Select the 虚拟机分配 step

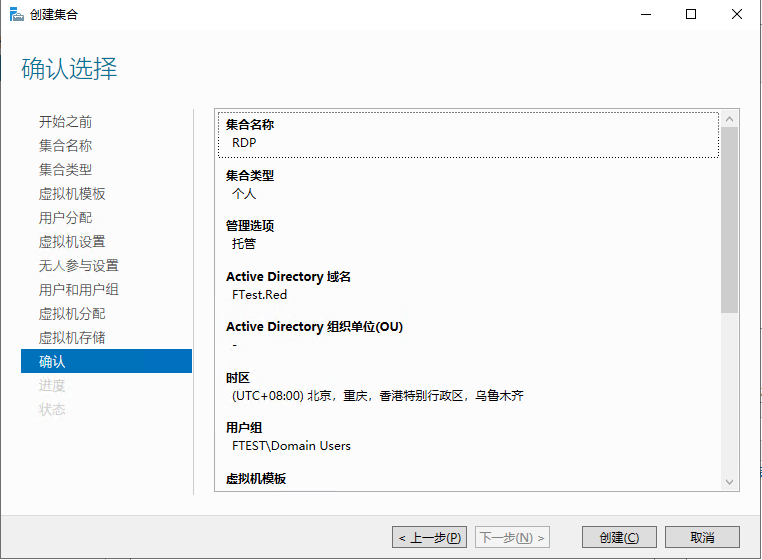click(72, 314)
